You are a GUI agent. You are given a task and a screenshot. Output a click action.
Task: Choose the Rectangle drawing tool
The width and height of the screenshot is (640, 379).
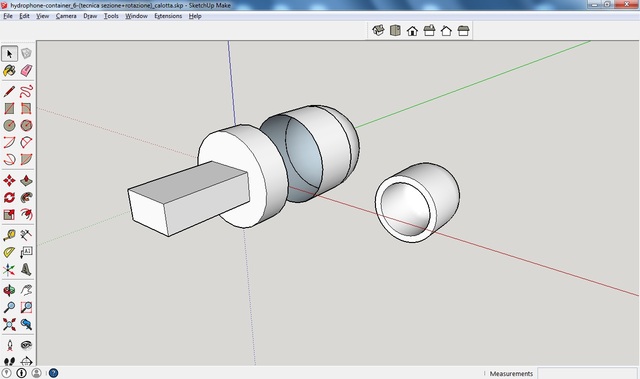(9, 109)
